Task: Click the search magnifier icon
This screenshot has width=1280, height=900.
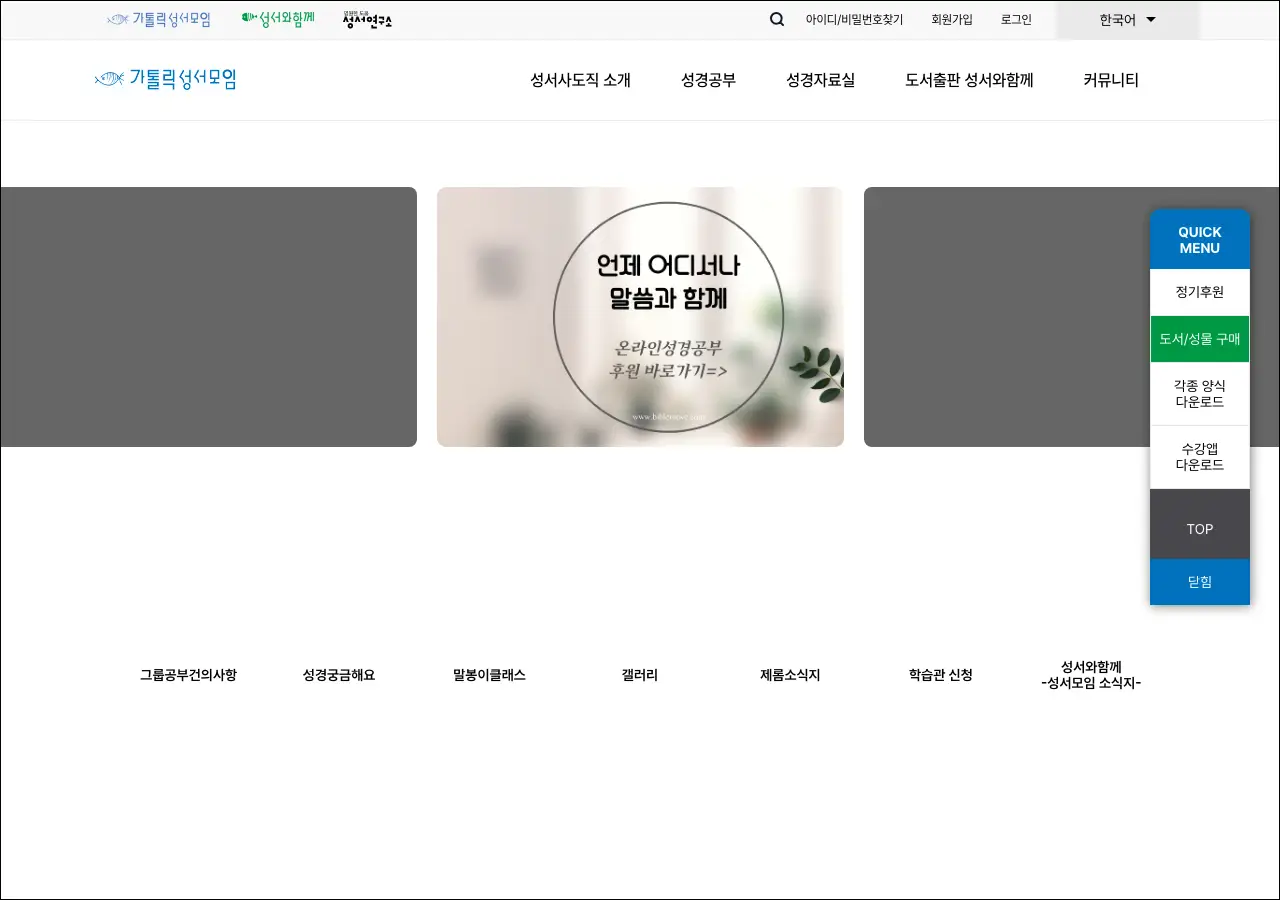Action: pyautogui.click(x=777, y=19)
